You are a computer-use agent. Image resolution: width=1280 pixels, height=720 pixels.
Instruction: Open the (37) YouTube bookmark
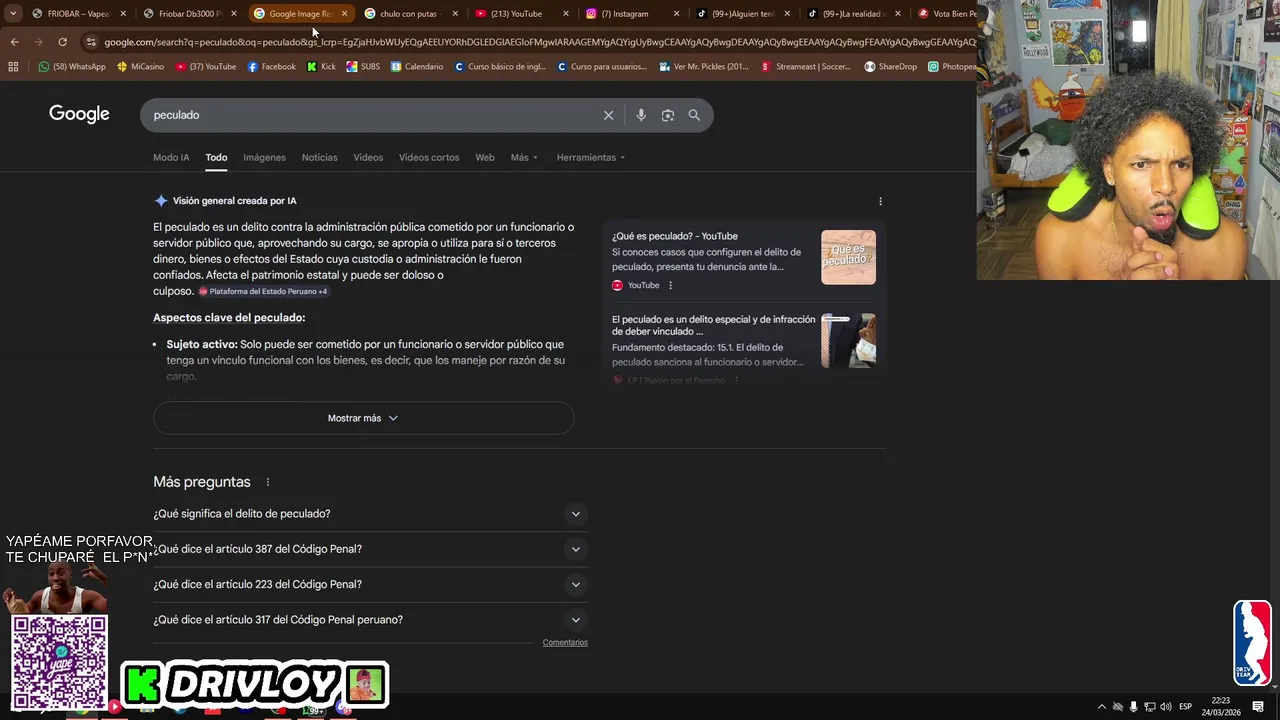[x=206, y=67]
